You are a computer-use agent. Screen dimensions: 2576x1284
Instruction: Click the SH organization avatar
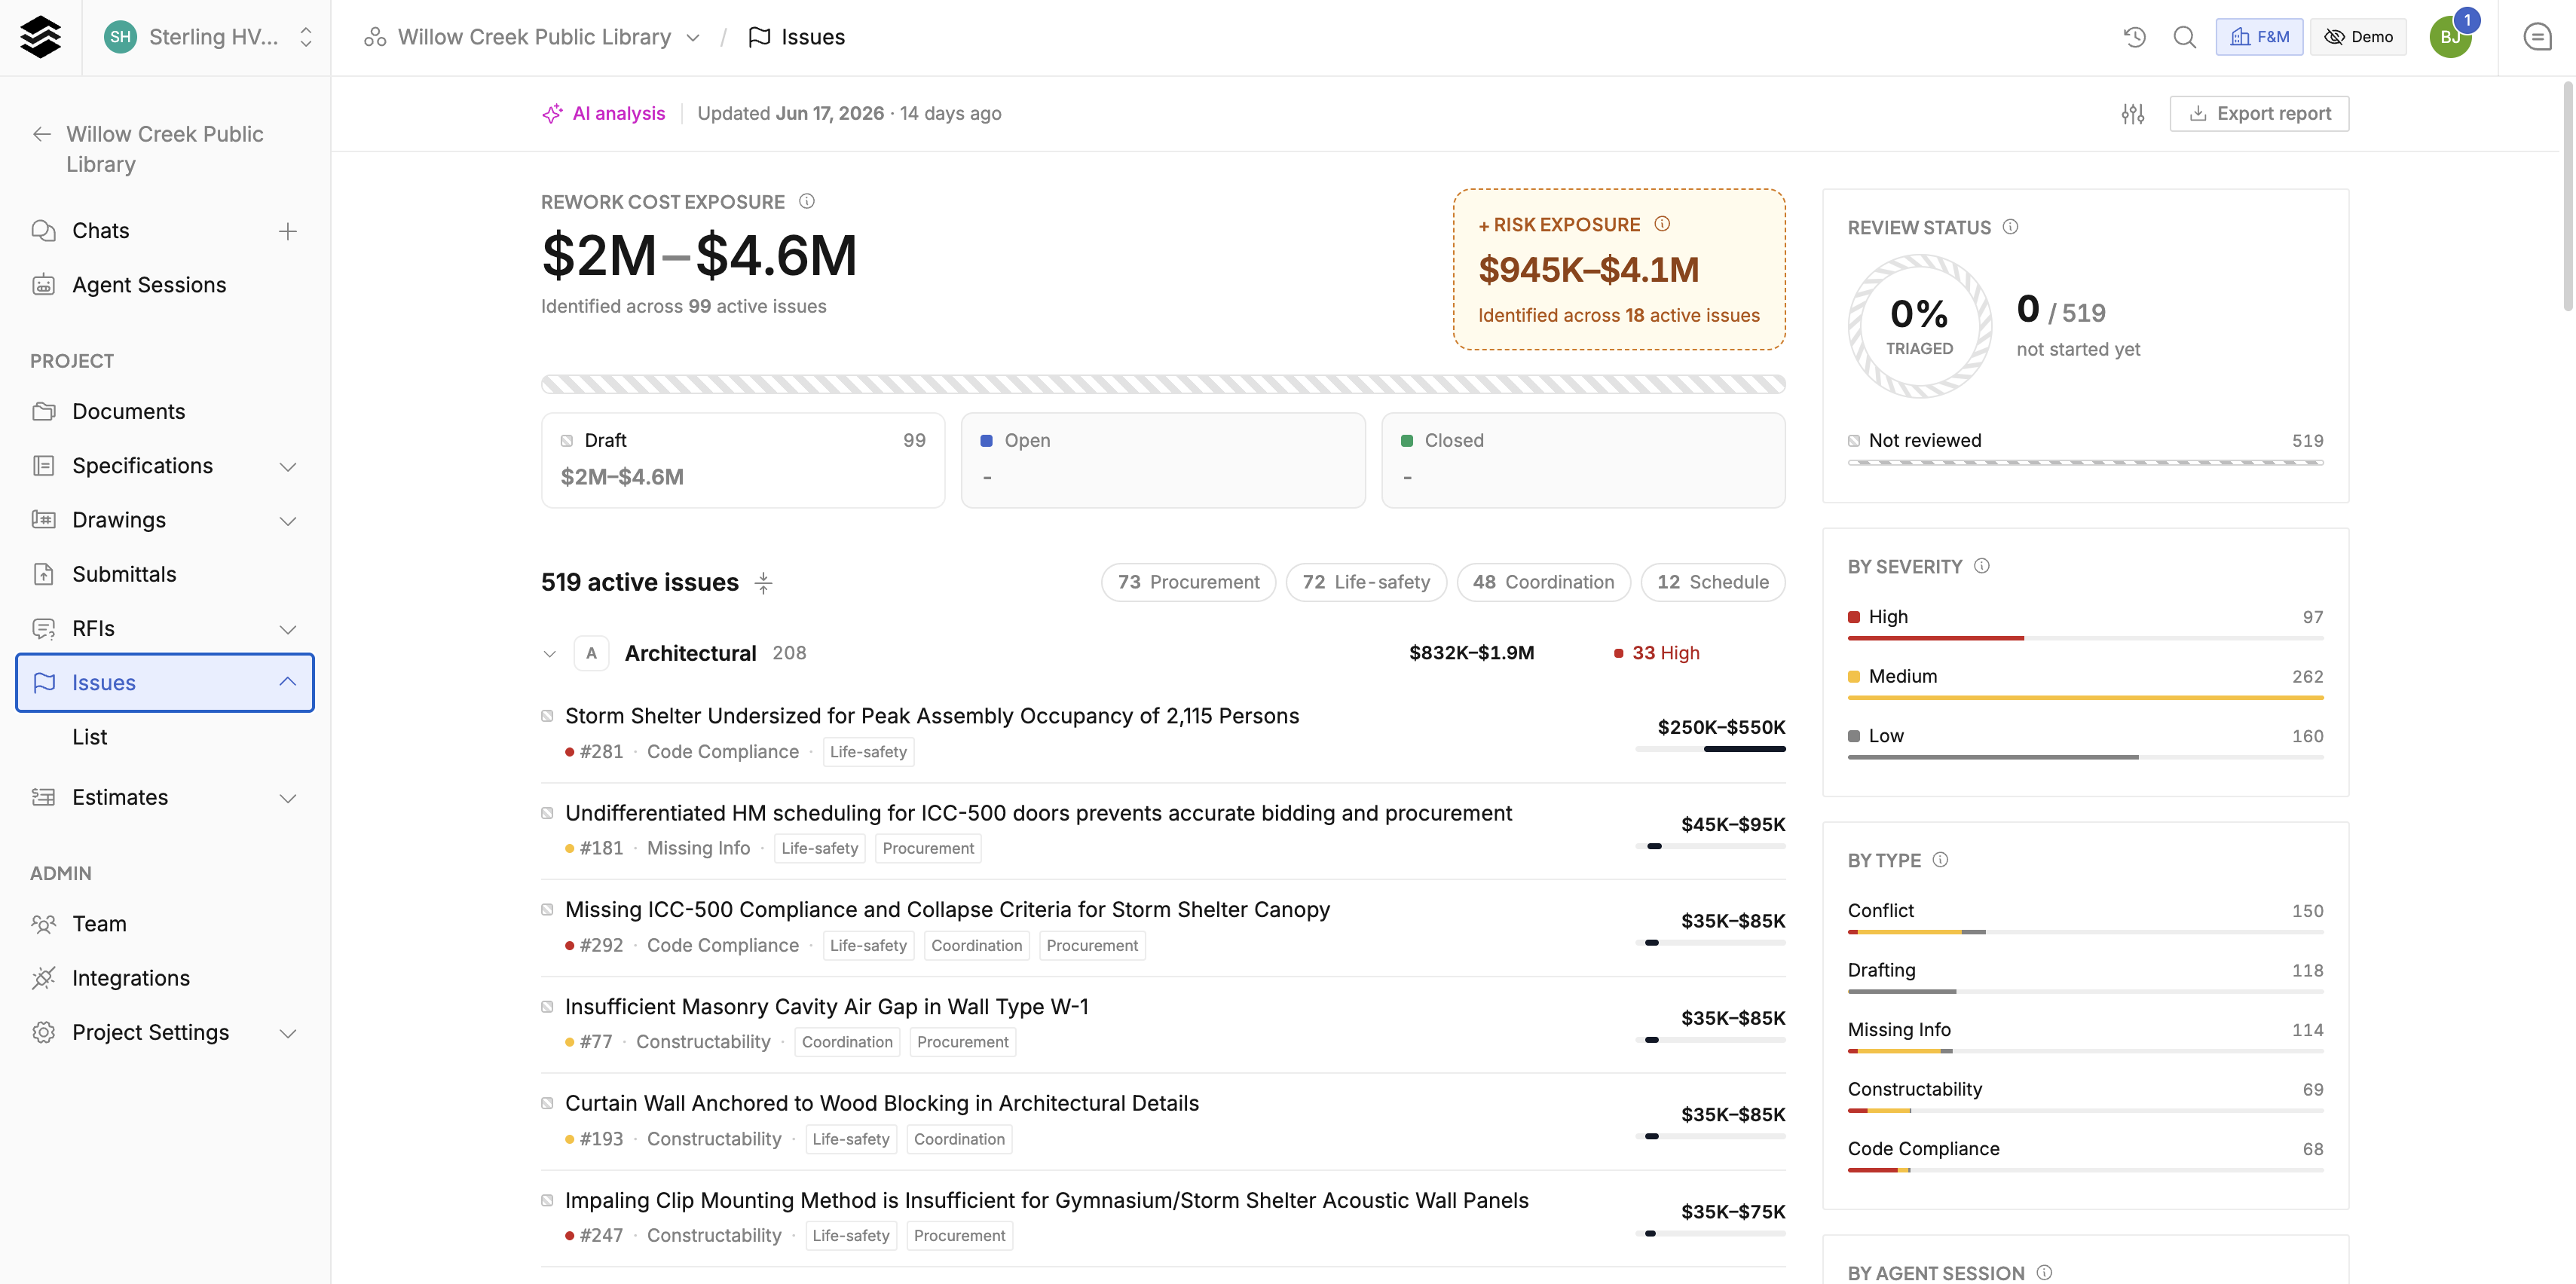click(120, 37)
